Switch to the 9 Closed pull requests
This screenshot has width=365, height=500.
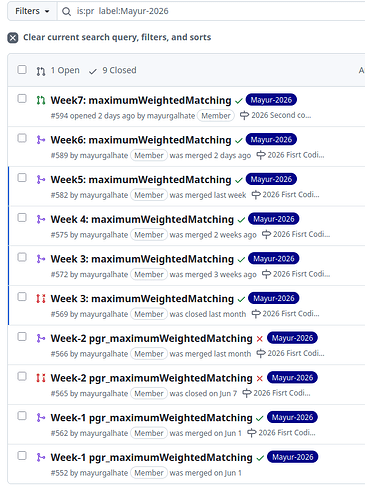point(113,70)
